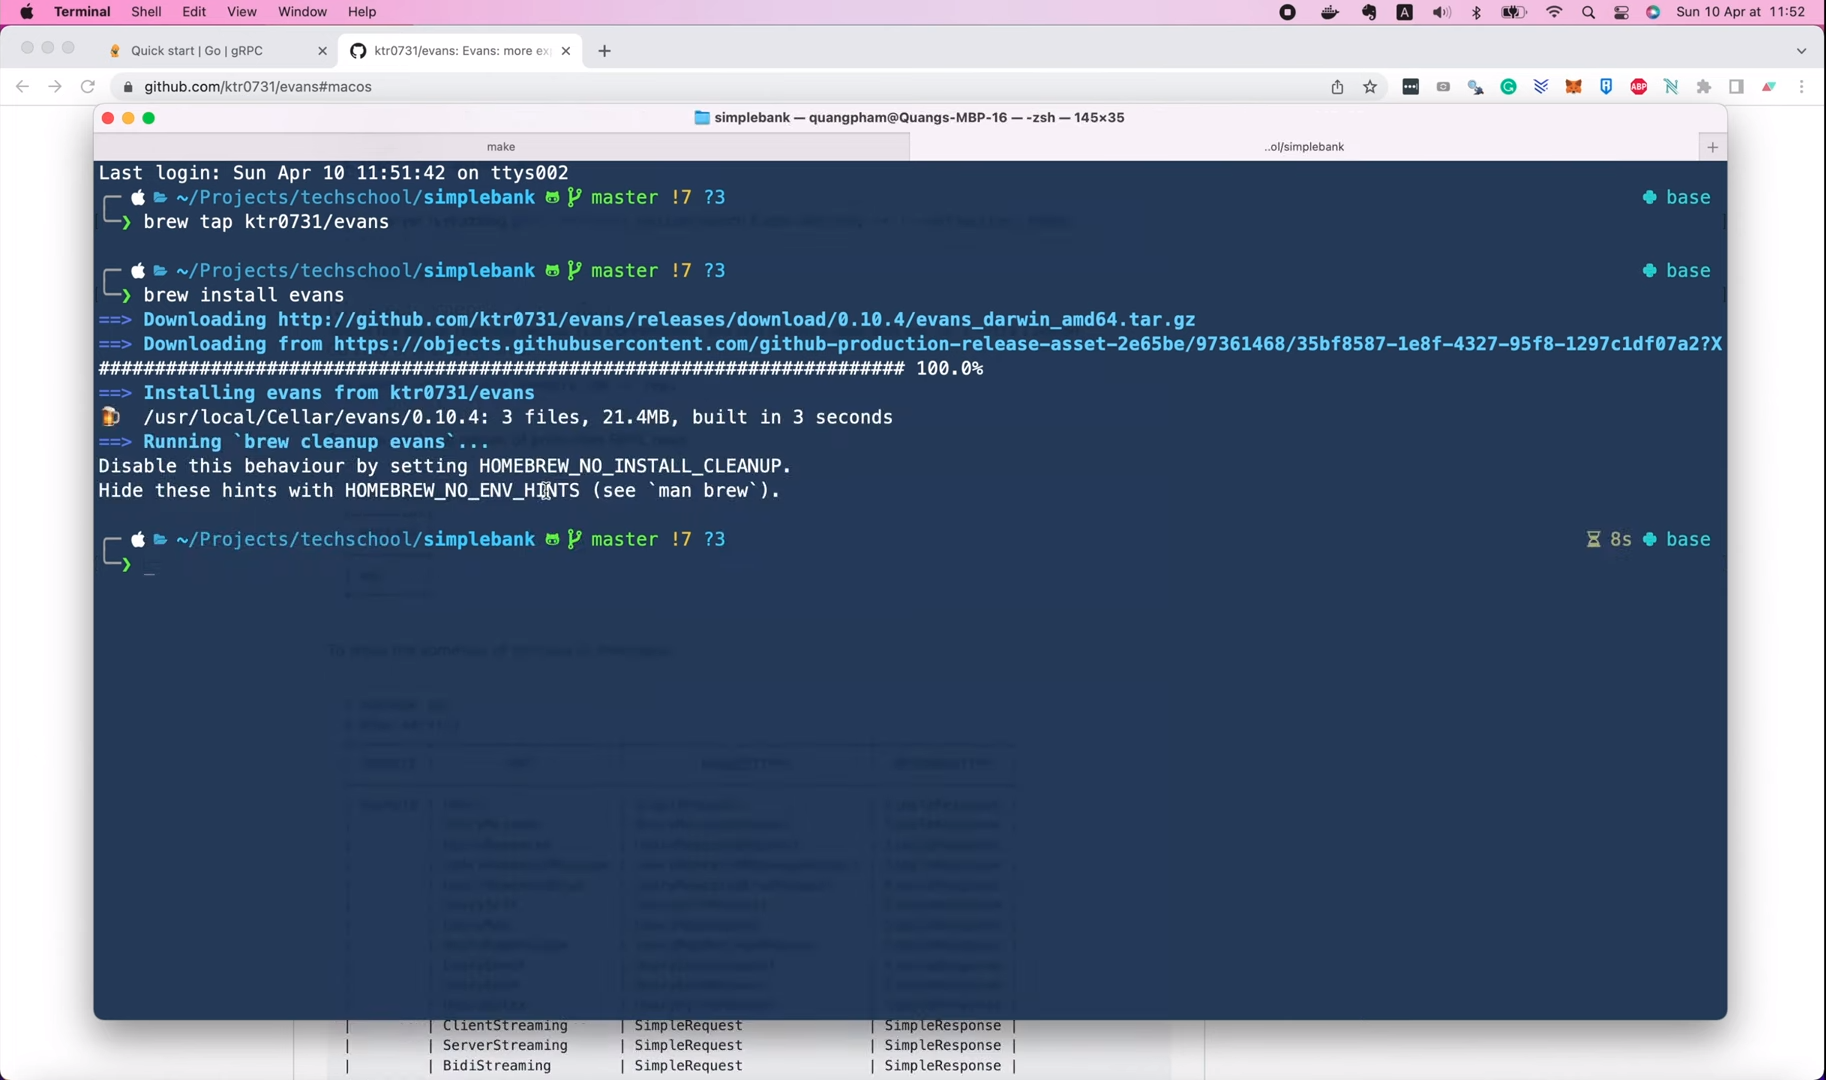The image size is (1826, 1080).
Task: Click the battery status icon
Action: (x=1514, y=12)
